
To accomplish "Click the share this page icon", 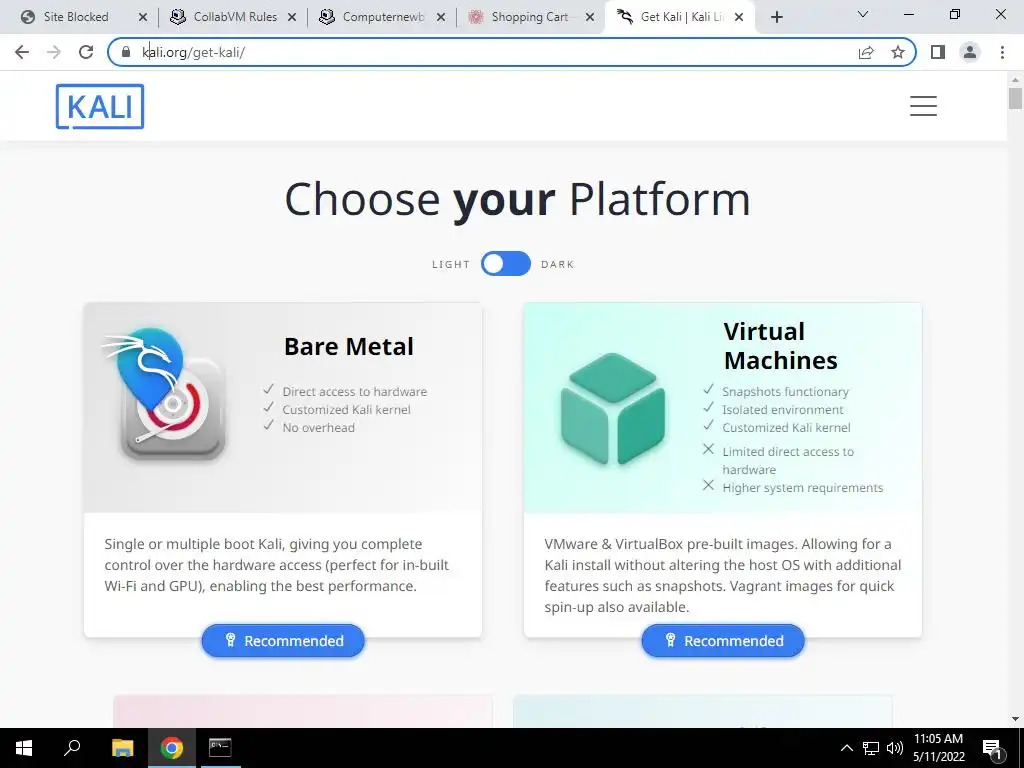I will 866,52.
